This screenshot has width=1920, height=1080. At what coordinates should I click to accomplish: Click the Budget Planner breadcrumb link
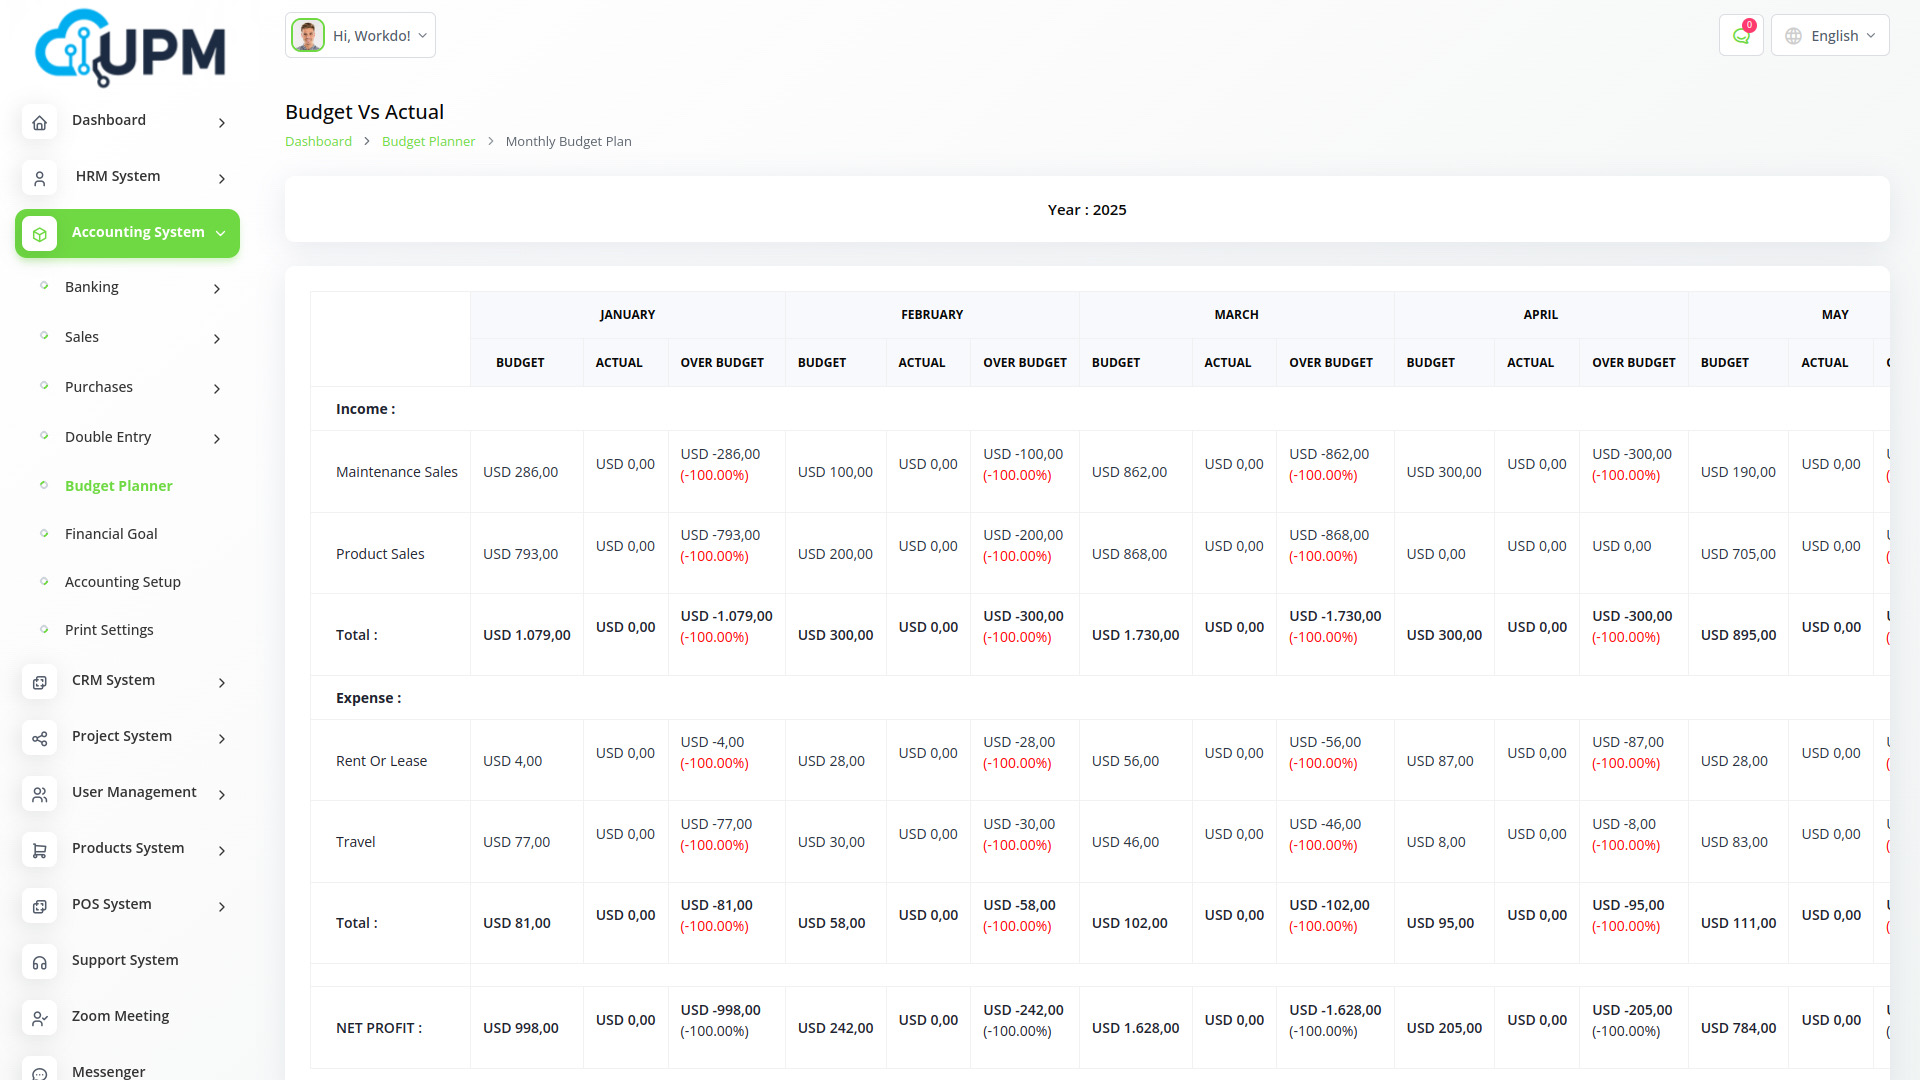click(428, 141)
